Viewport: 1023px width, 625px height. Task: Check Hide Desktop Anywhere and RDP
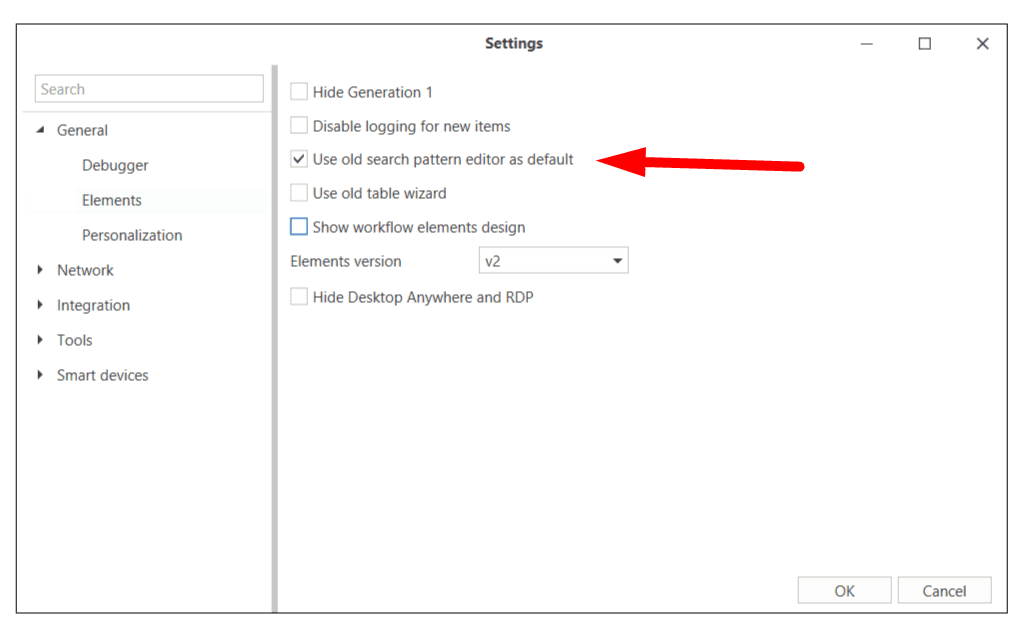(299, 297)
